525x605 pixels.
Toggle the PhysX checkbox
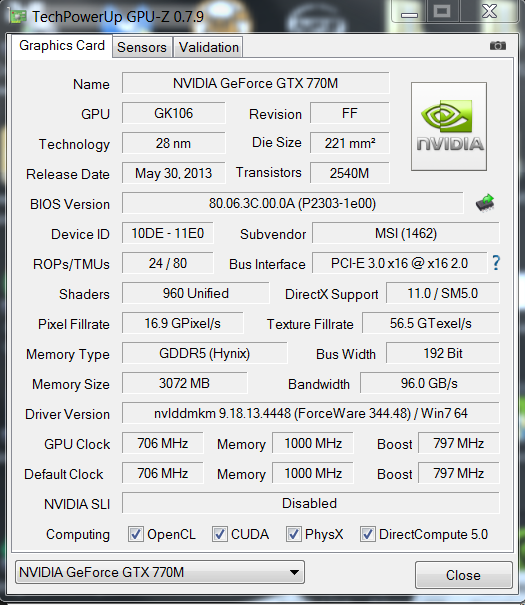coord(294,534)
